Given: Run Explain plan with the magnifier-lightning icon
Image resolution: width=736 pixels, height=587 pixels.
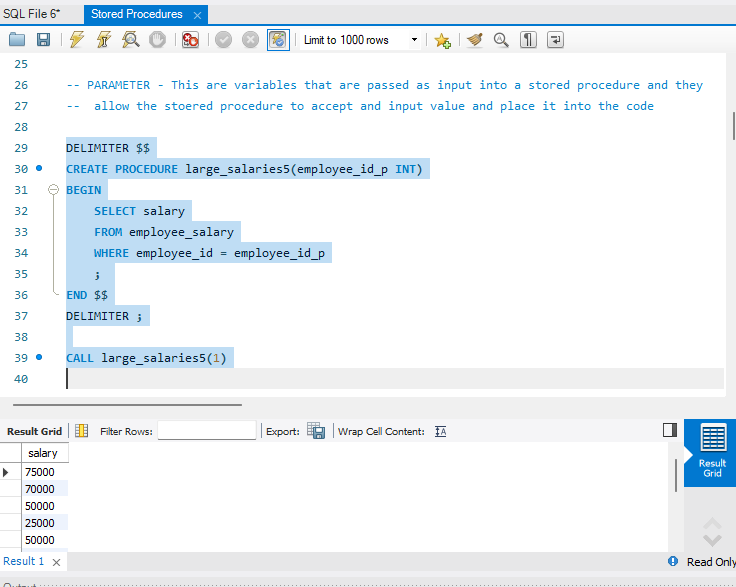Looking at the screenshot, I should point(130,40).
